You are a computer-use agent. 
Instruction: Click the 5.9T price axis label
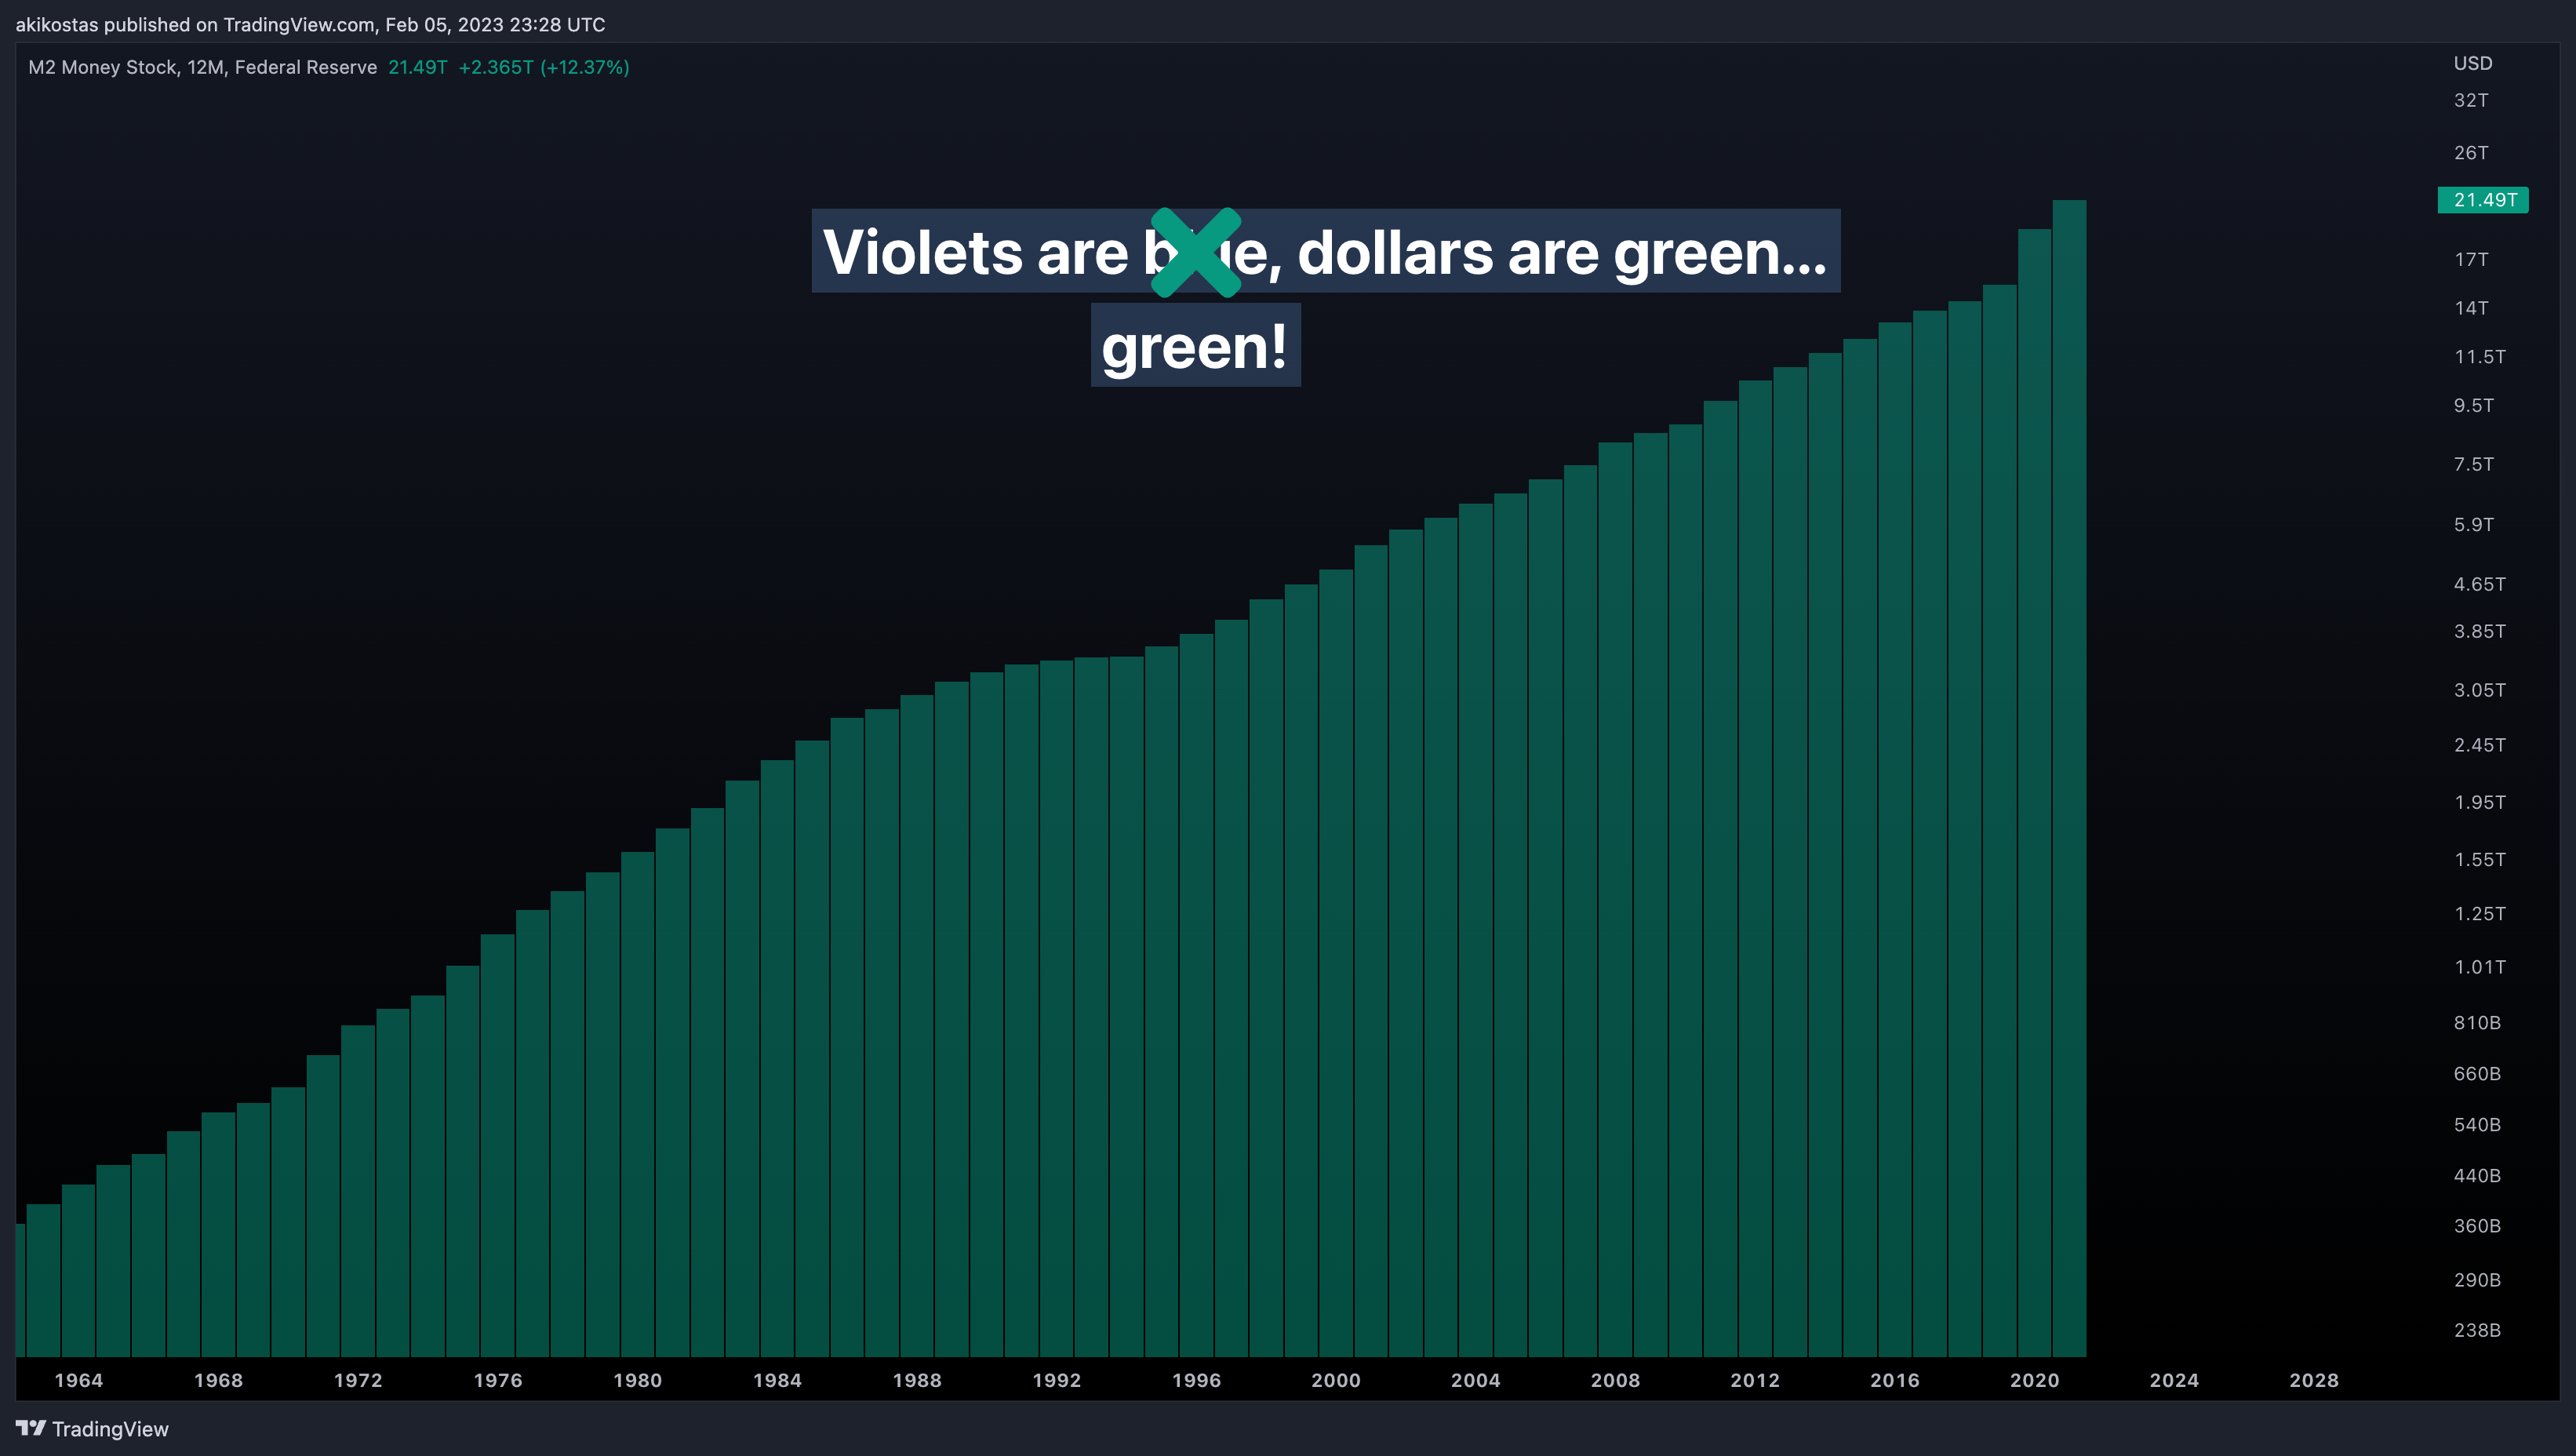pos(2474,525)
